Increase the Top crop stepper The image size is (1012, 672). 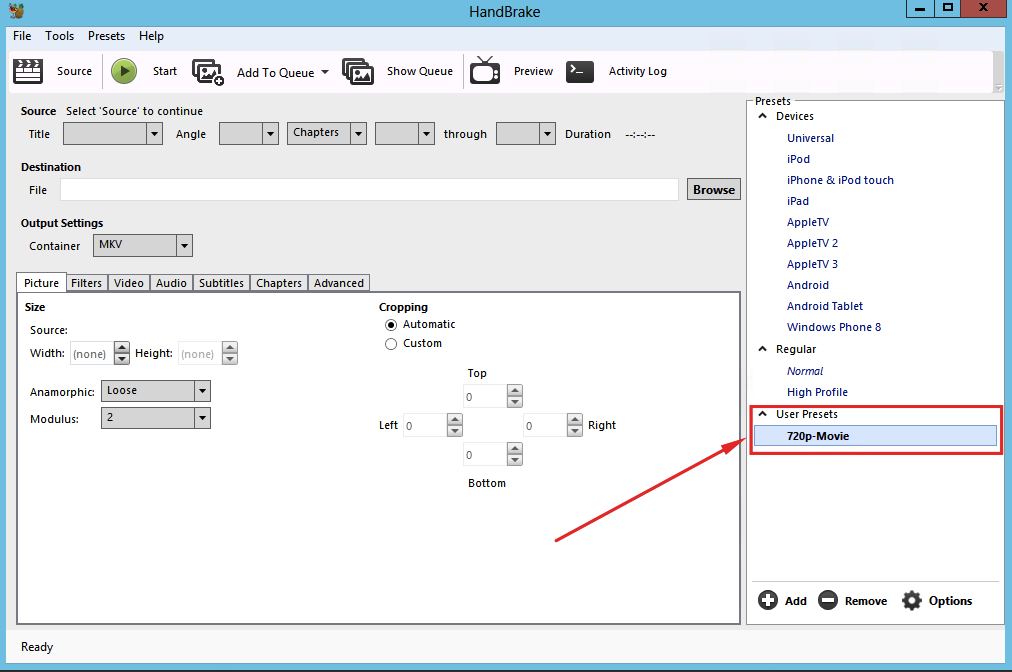(514, 391)
